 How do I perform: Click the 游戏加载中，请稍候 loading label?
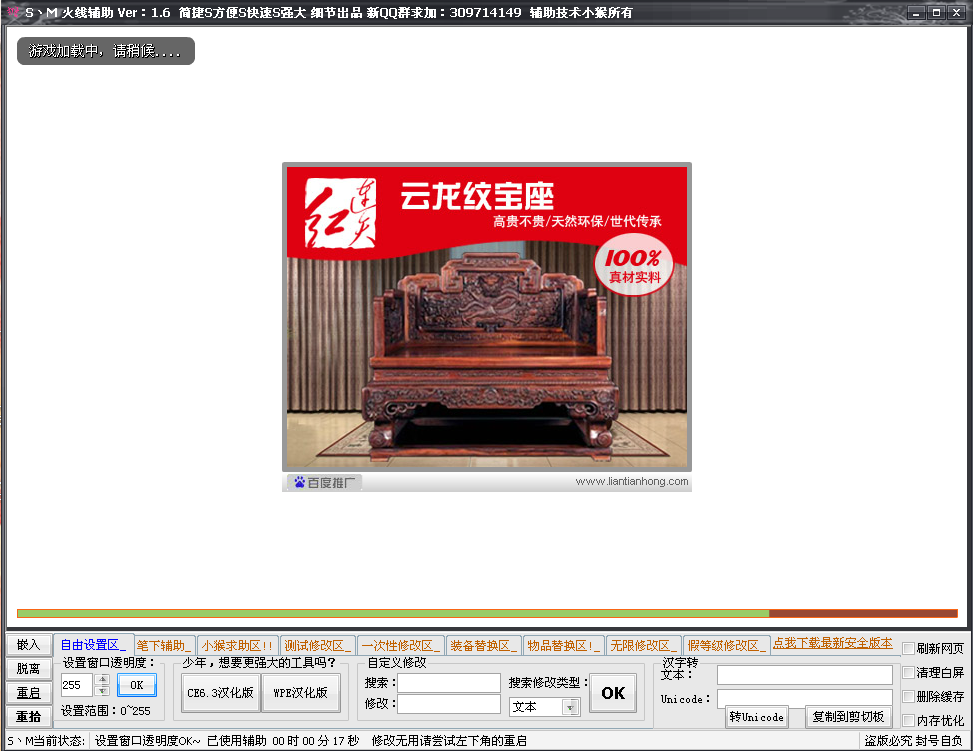[105, 51]
